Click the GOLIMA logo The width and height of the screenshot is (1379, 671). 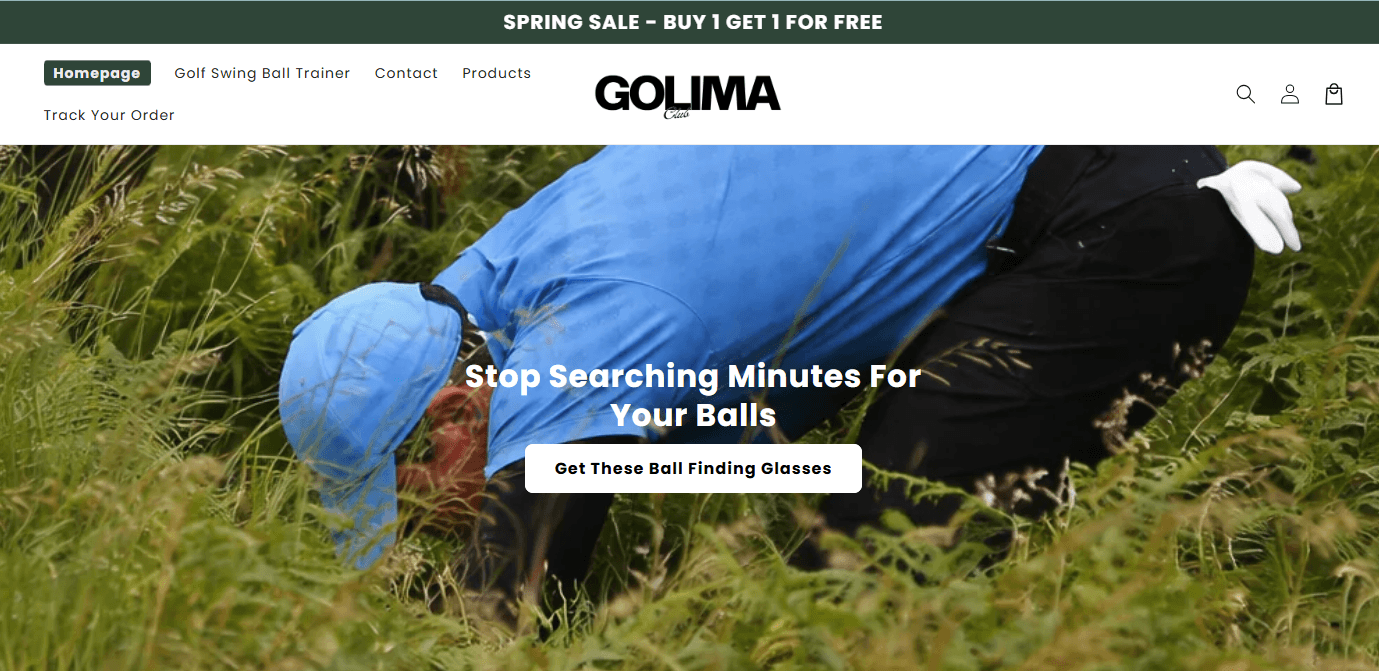(x=688, y=96)
